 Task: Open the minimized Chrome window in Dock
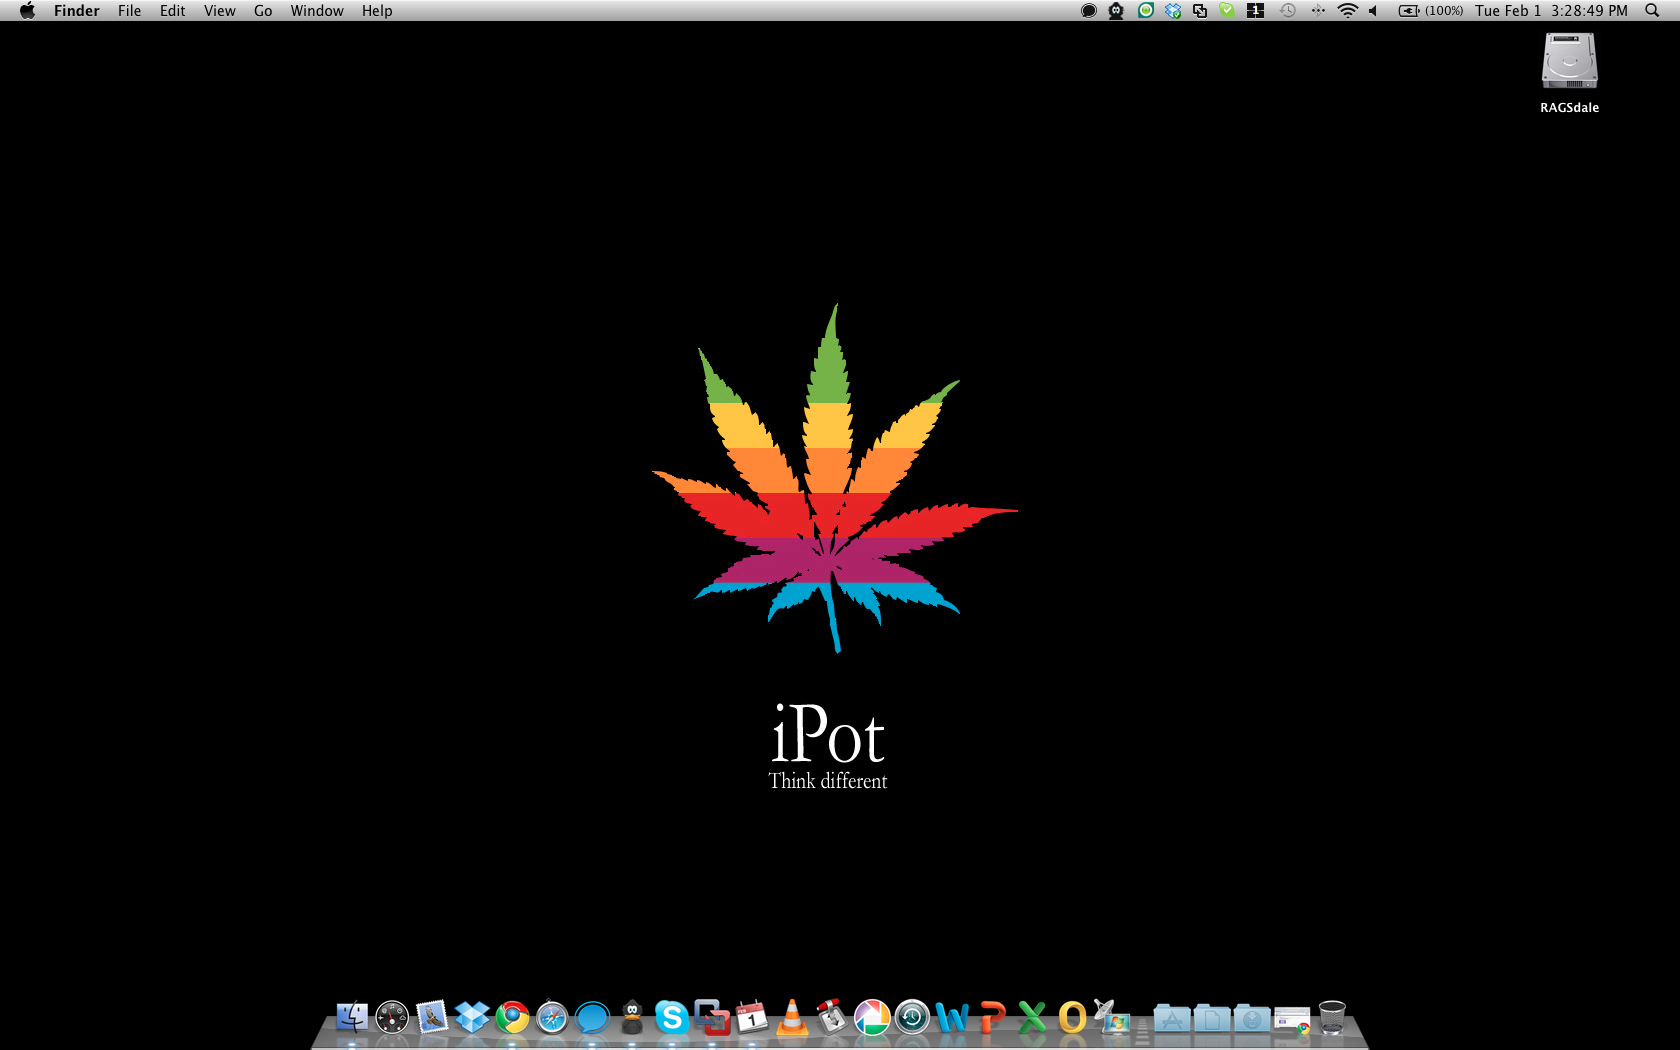(1292, 1019)
